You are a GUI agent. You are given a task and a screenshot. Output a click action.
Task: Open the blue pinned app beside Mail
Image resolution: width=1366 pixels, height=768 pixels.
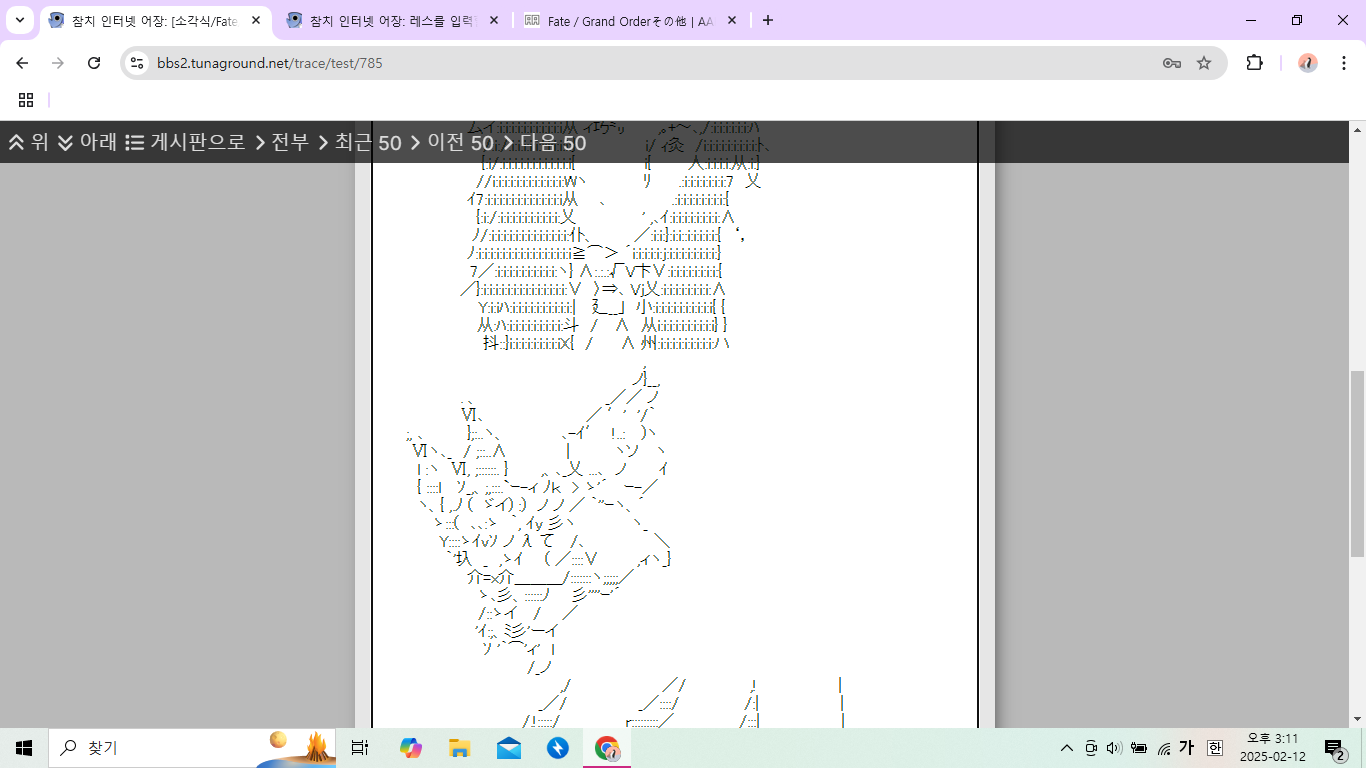tap(558, 748)
